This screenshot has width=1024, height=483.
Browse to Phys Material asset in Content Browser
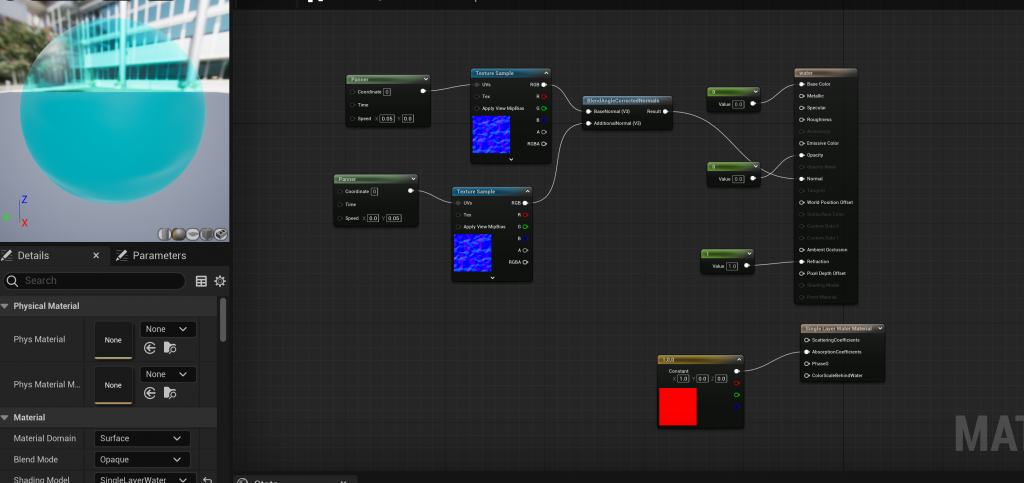tap(170, 348)
